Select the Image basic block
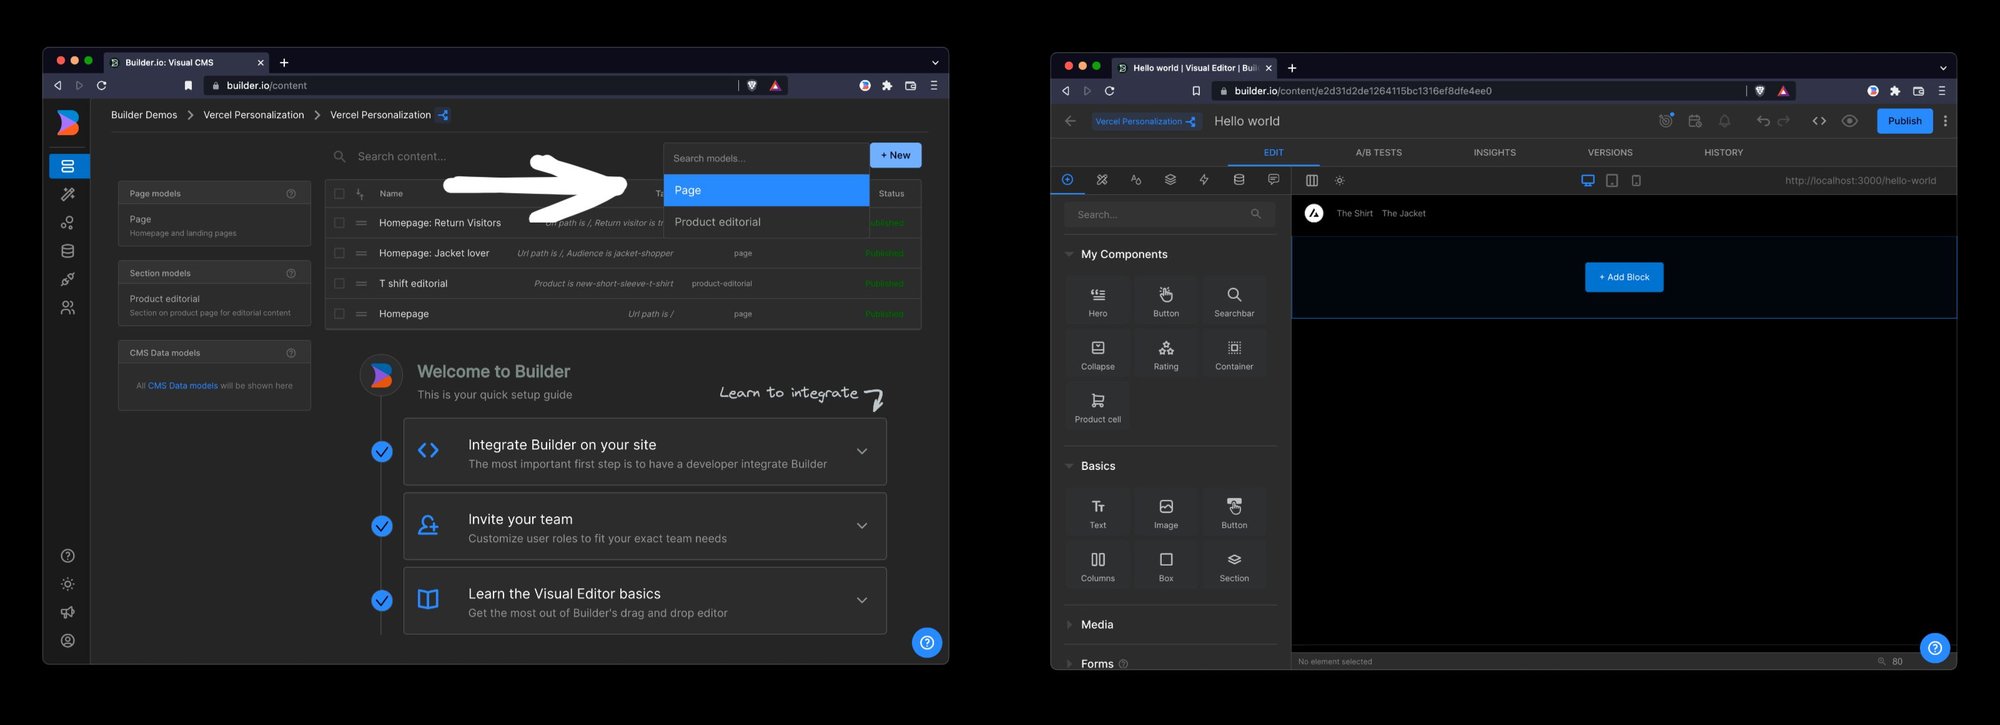This screenshot has height=725, width=2000. 1166,513
